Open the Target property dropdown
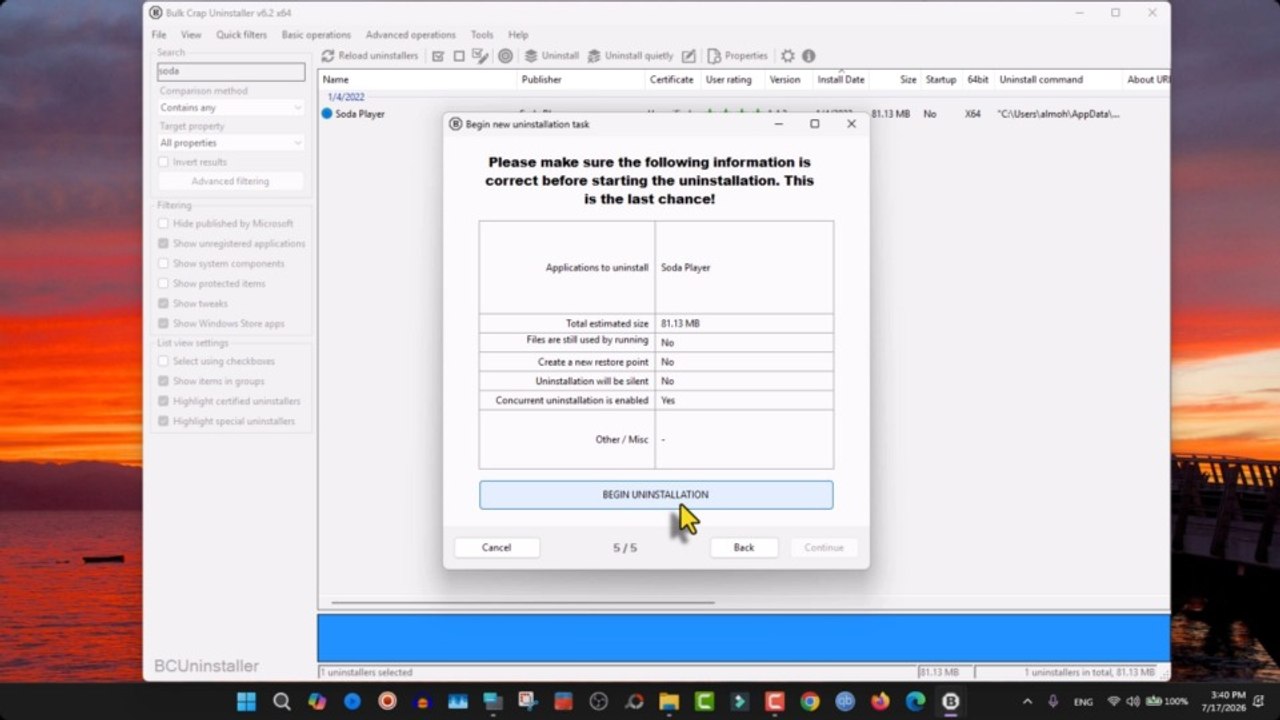This screenshot has width=1280, height=720. point(231,143)
